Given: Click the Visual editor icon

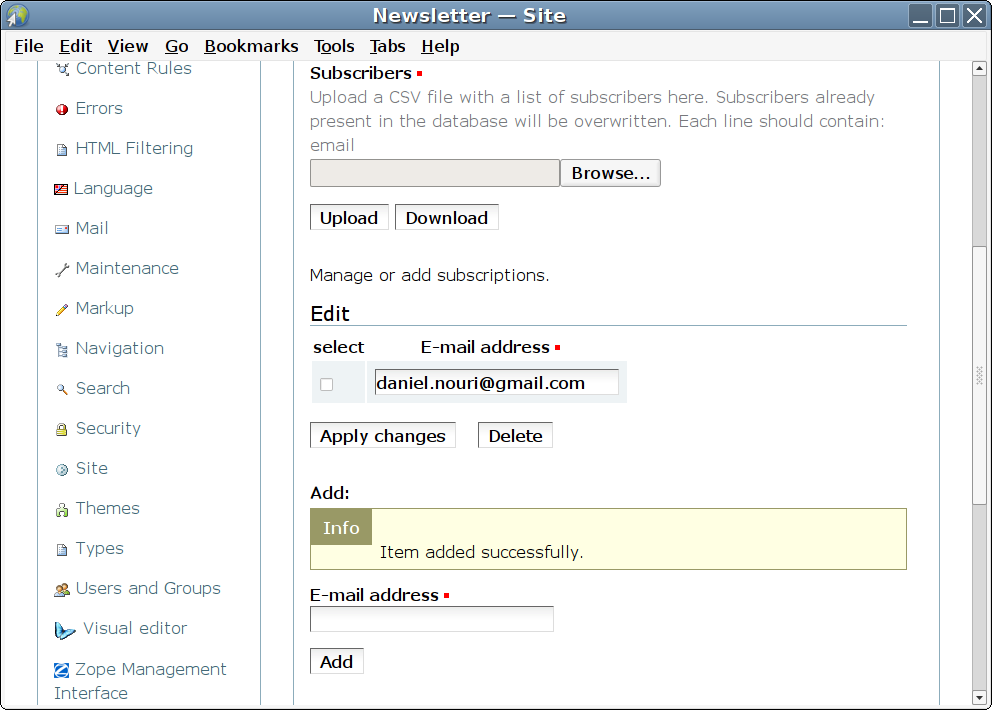Looking at the screenshot, I should (x=65, y=630).
